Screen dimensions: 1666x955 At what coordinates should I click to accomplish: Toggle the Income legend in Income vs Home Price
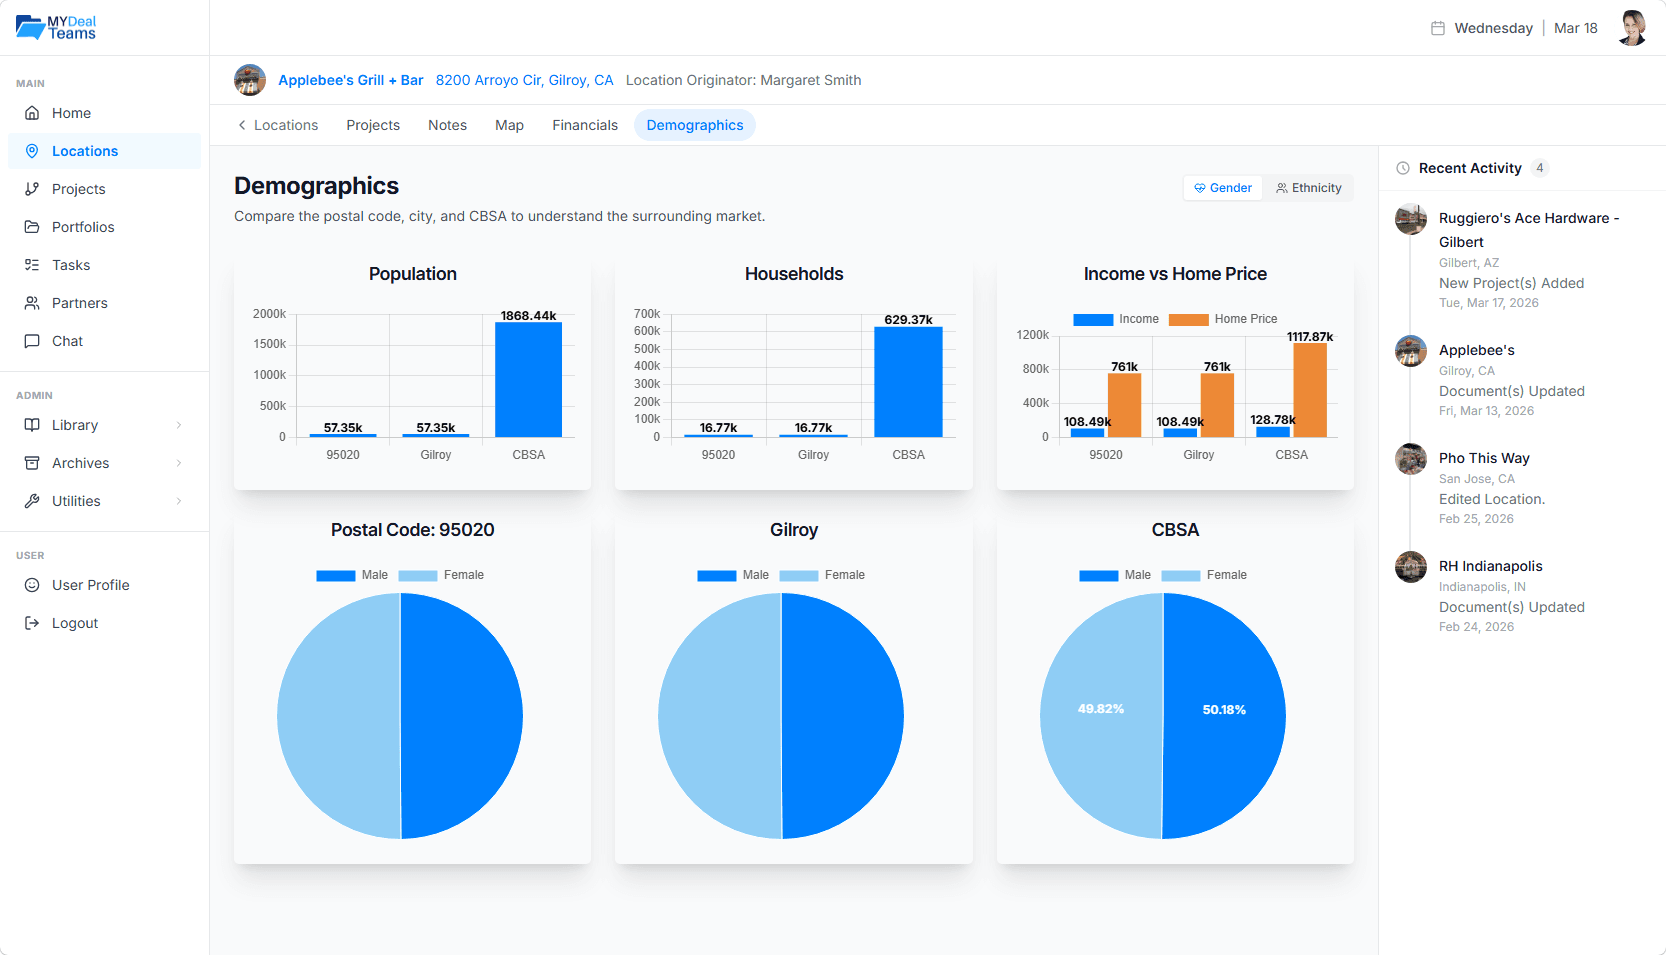coord(1116,319)
